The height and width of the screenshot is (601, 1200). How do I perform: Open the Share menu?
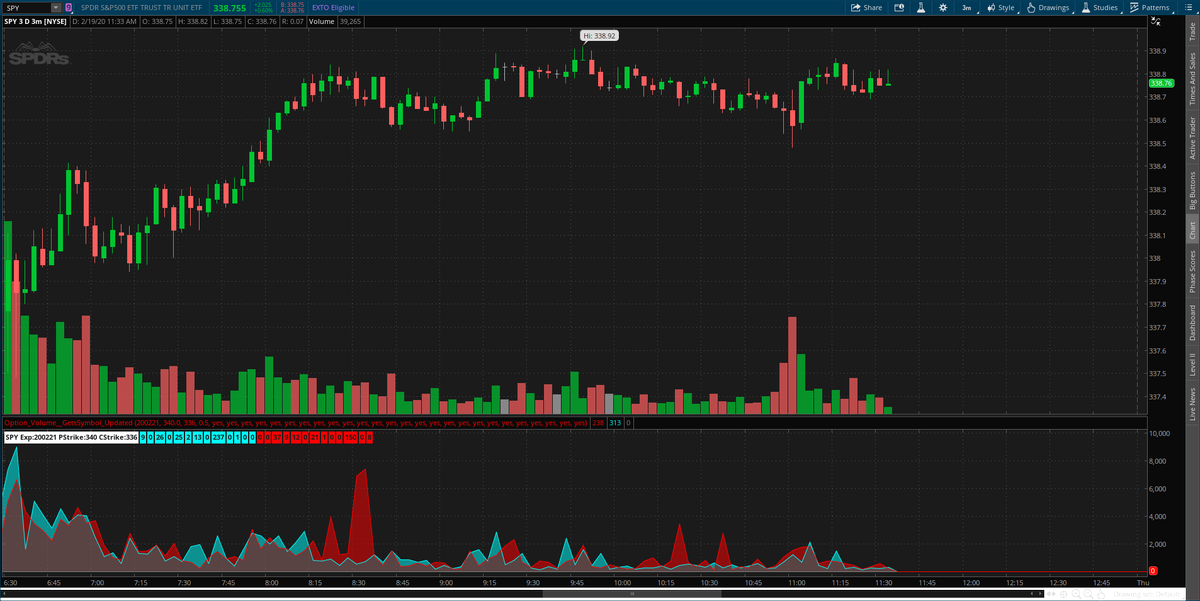click(x=866, y=7)
